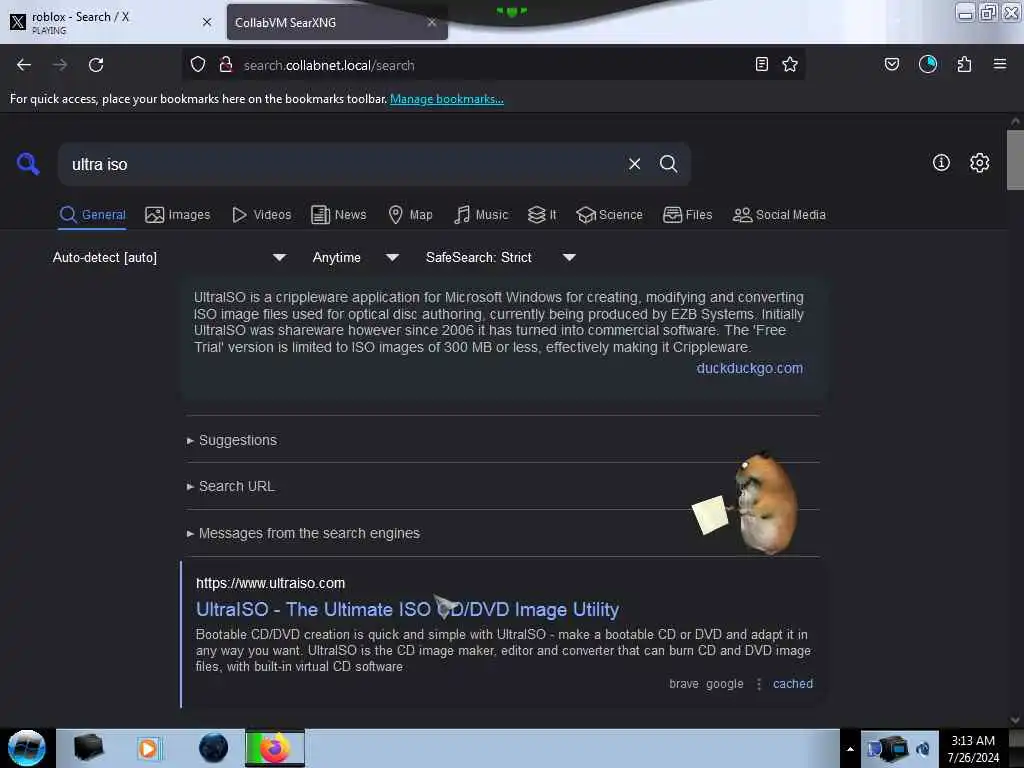This screenshot has height=768, width=1024.
Task: Open the SearXNG about info icon
Action: [941, 163]
